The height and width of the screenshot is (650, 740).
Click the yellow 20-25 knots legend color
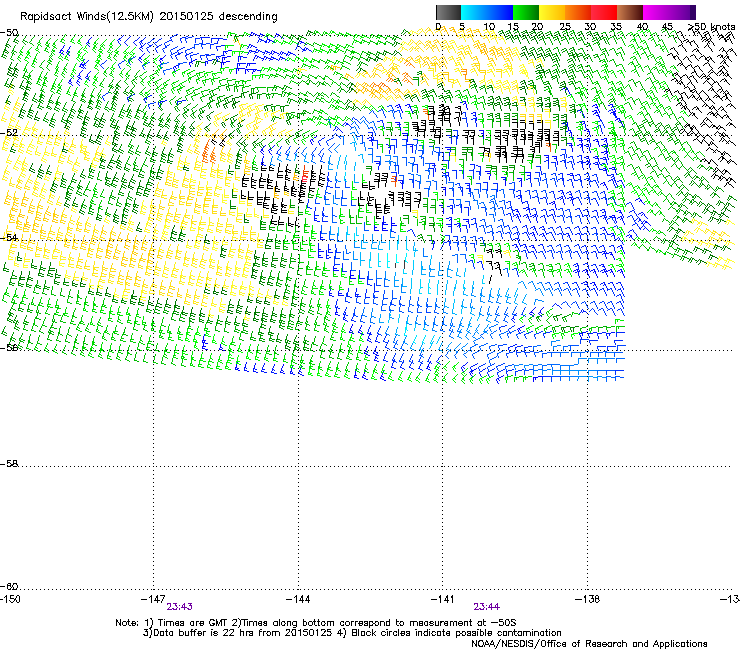tap(552, 12)
